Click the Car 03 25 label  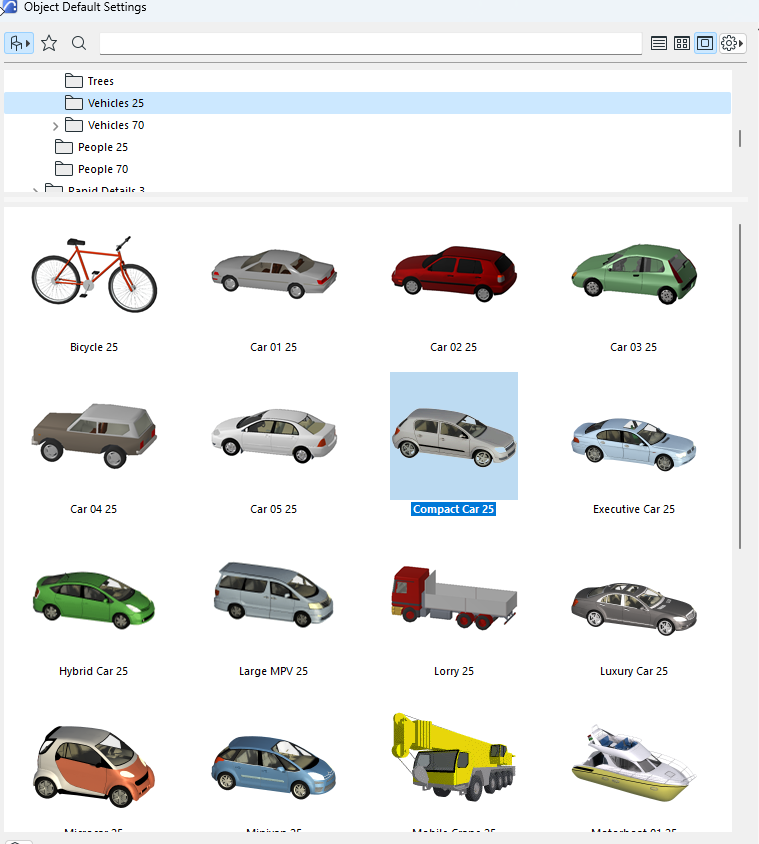point(634,347)
